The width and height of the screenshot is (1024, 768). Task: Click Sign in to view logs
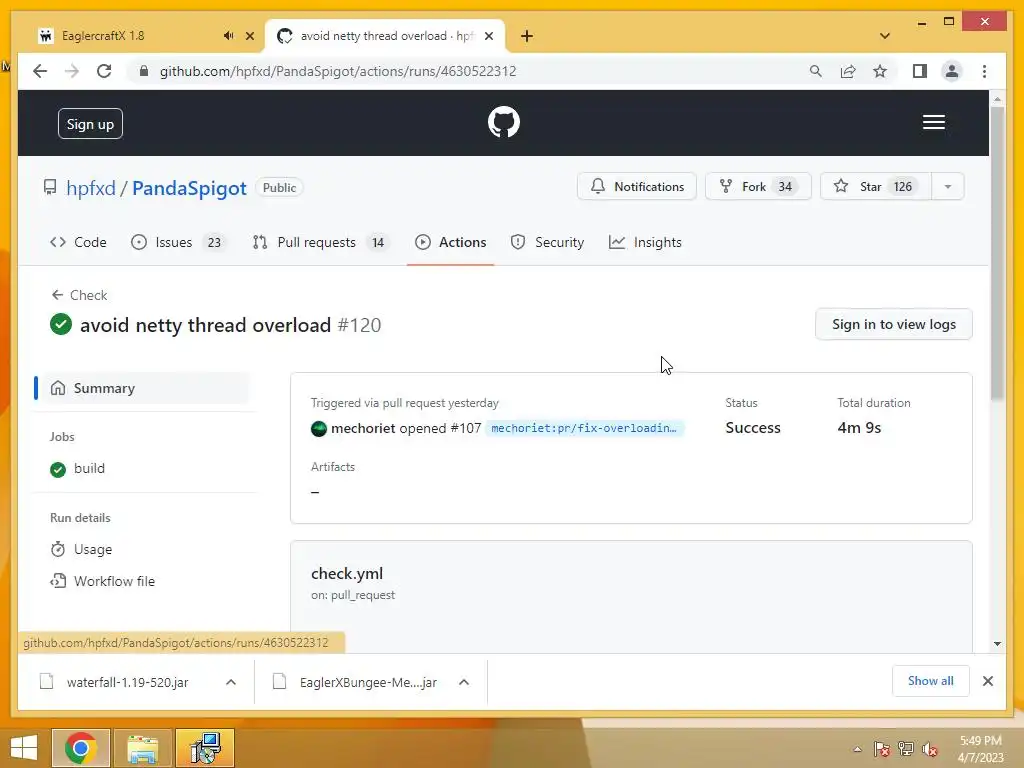tap(893, 325)
